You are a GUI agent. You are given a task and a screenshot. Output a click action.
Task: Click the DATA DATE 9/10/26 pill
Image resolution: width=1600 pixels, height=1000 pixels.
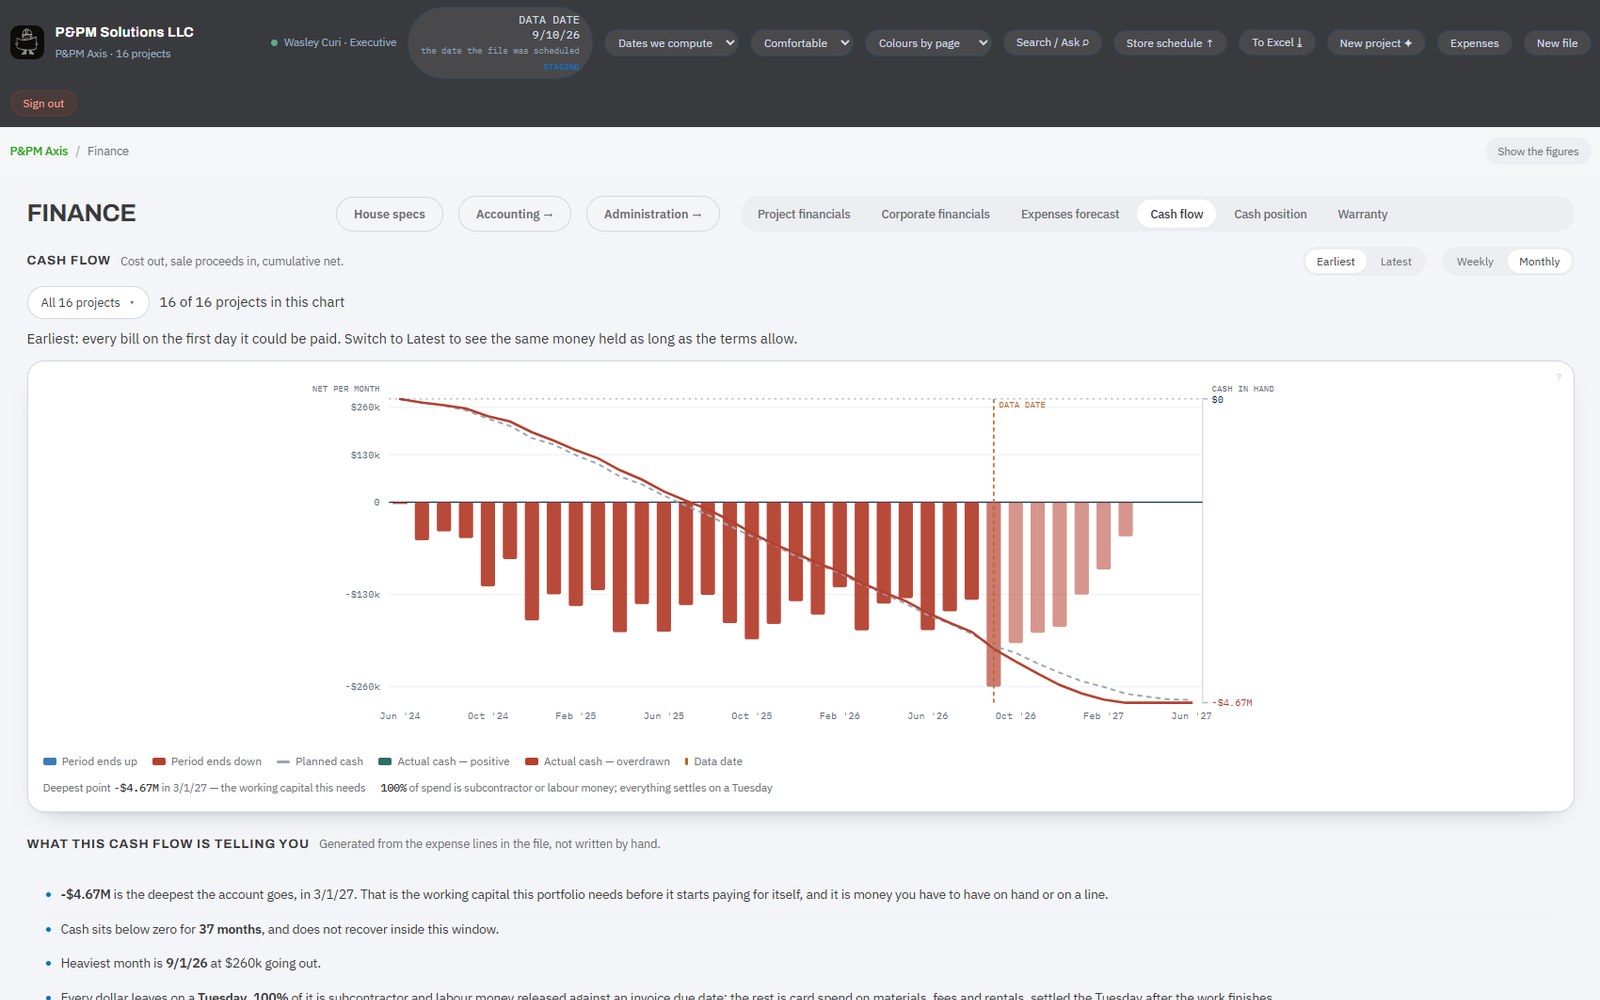[x=500, y=43]
